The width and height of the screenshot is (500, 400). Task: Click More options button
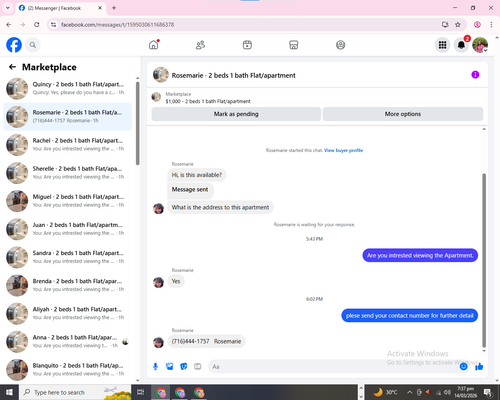pyautogui.click(x=403, y=114)
